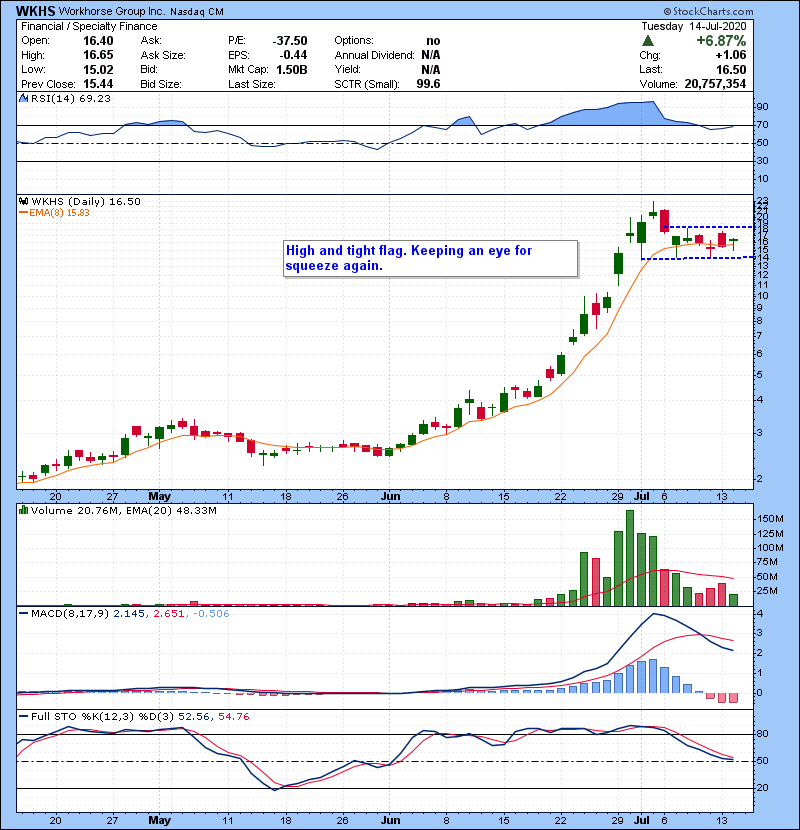Click the 90 level on RSI axis
Screen dimensions: 800x830
pyautogui.click(x=762, y=107)
